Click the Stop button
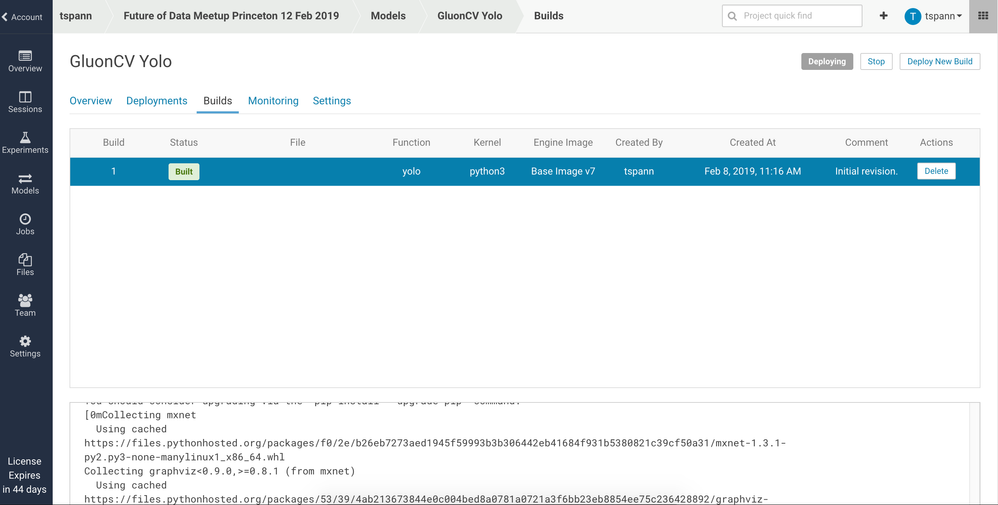Image resolution: width=998 pixels, height=505 pixels. tap(876, 62)
